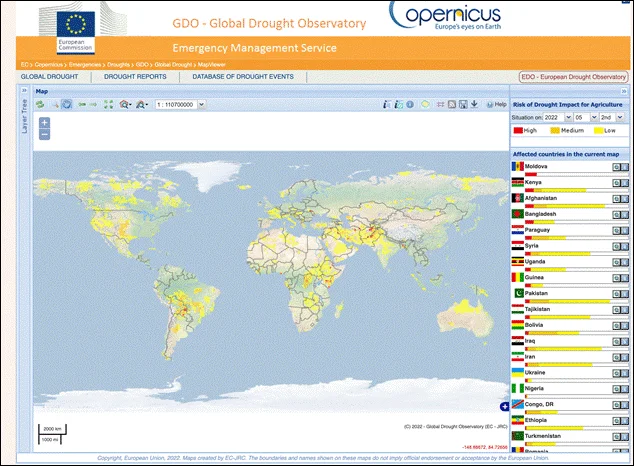
Task: Open DATABASE OF DROUGHT EVENTS tab
Action: [244, 76]
